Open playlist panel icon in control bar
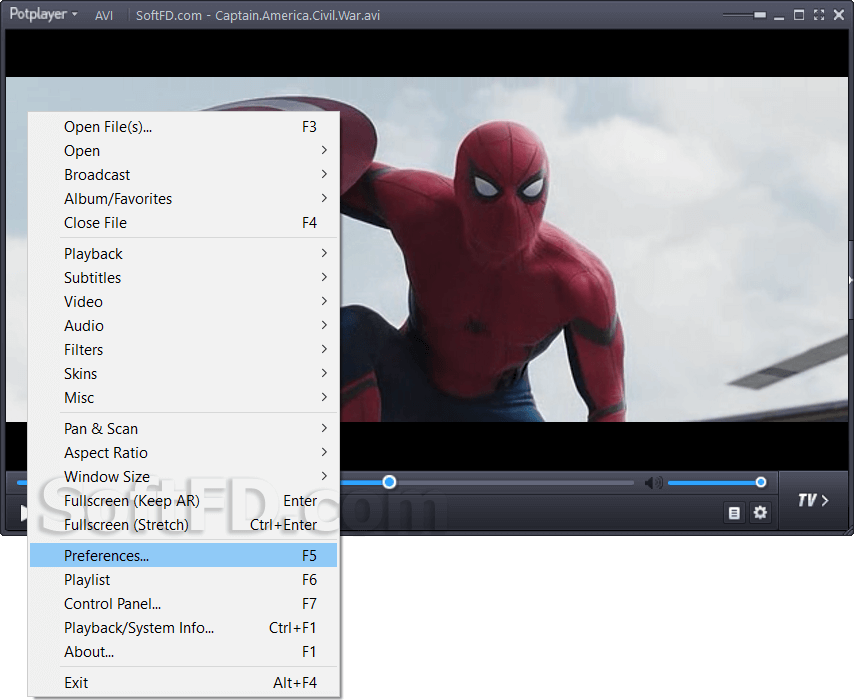Image resolution: width=854 pixels, height=700 pixels. 734,513
